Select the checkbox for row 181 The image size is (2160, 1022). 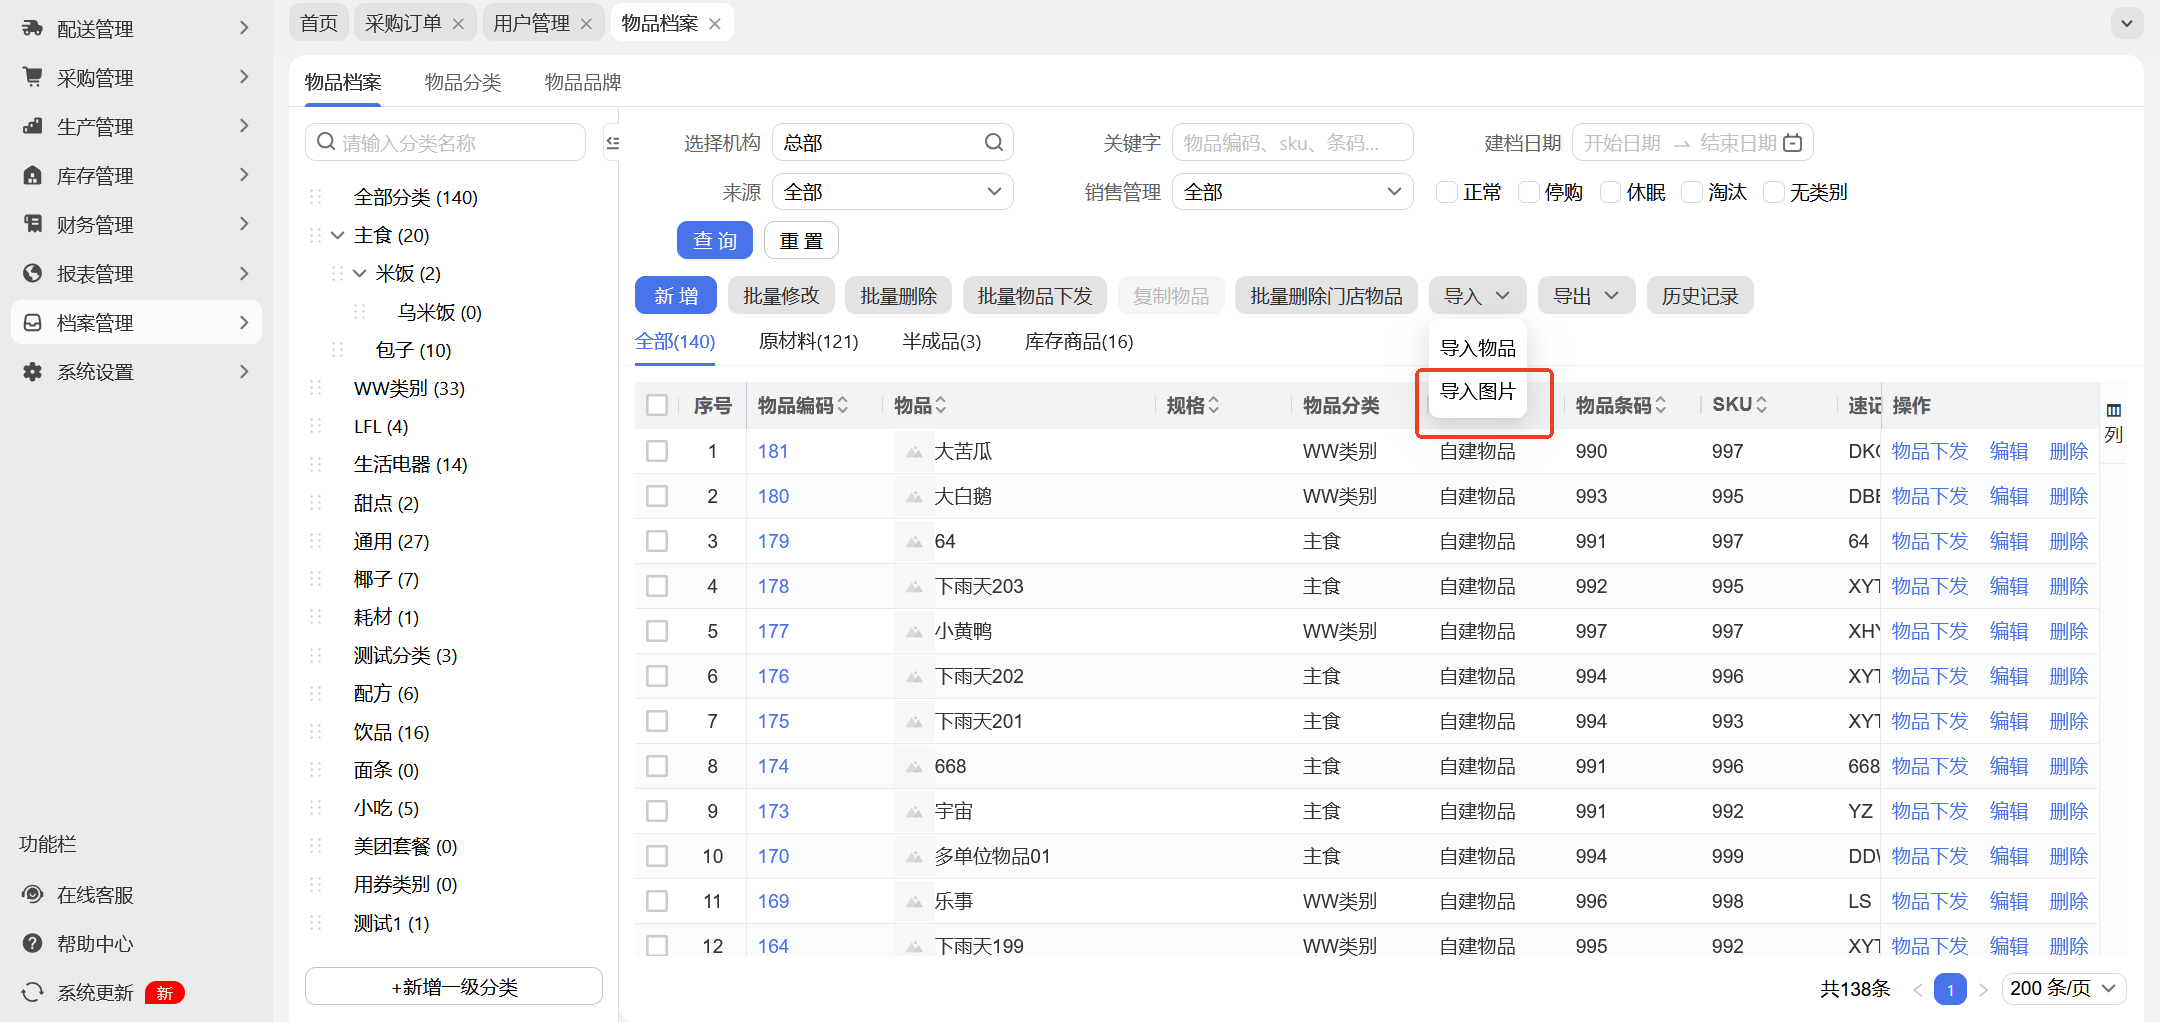point(657,452)
